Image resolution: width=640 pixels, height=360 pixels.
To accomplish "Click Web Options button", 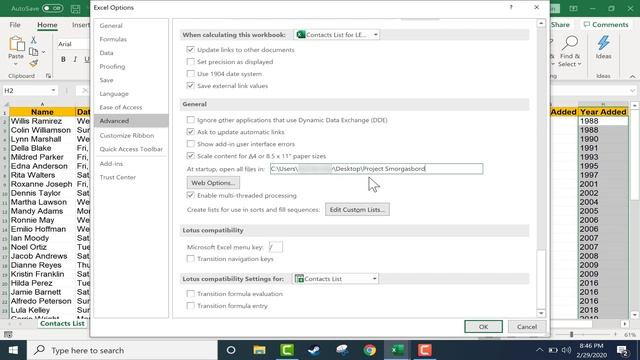I will point(213,182).
